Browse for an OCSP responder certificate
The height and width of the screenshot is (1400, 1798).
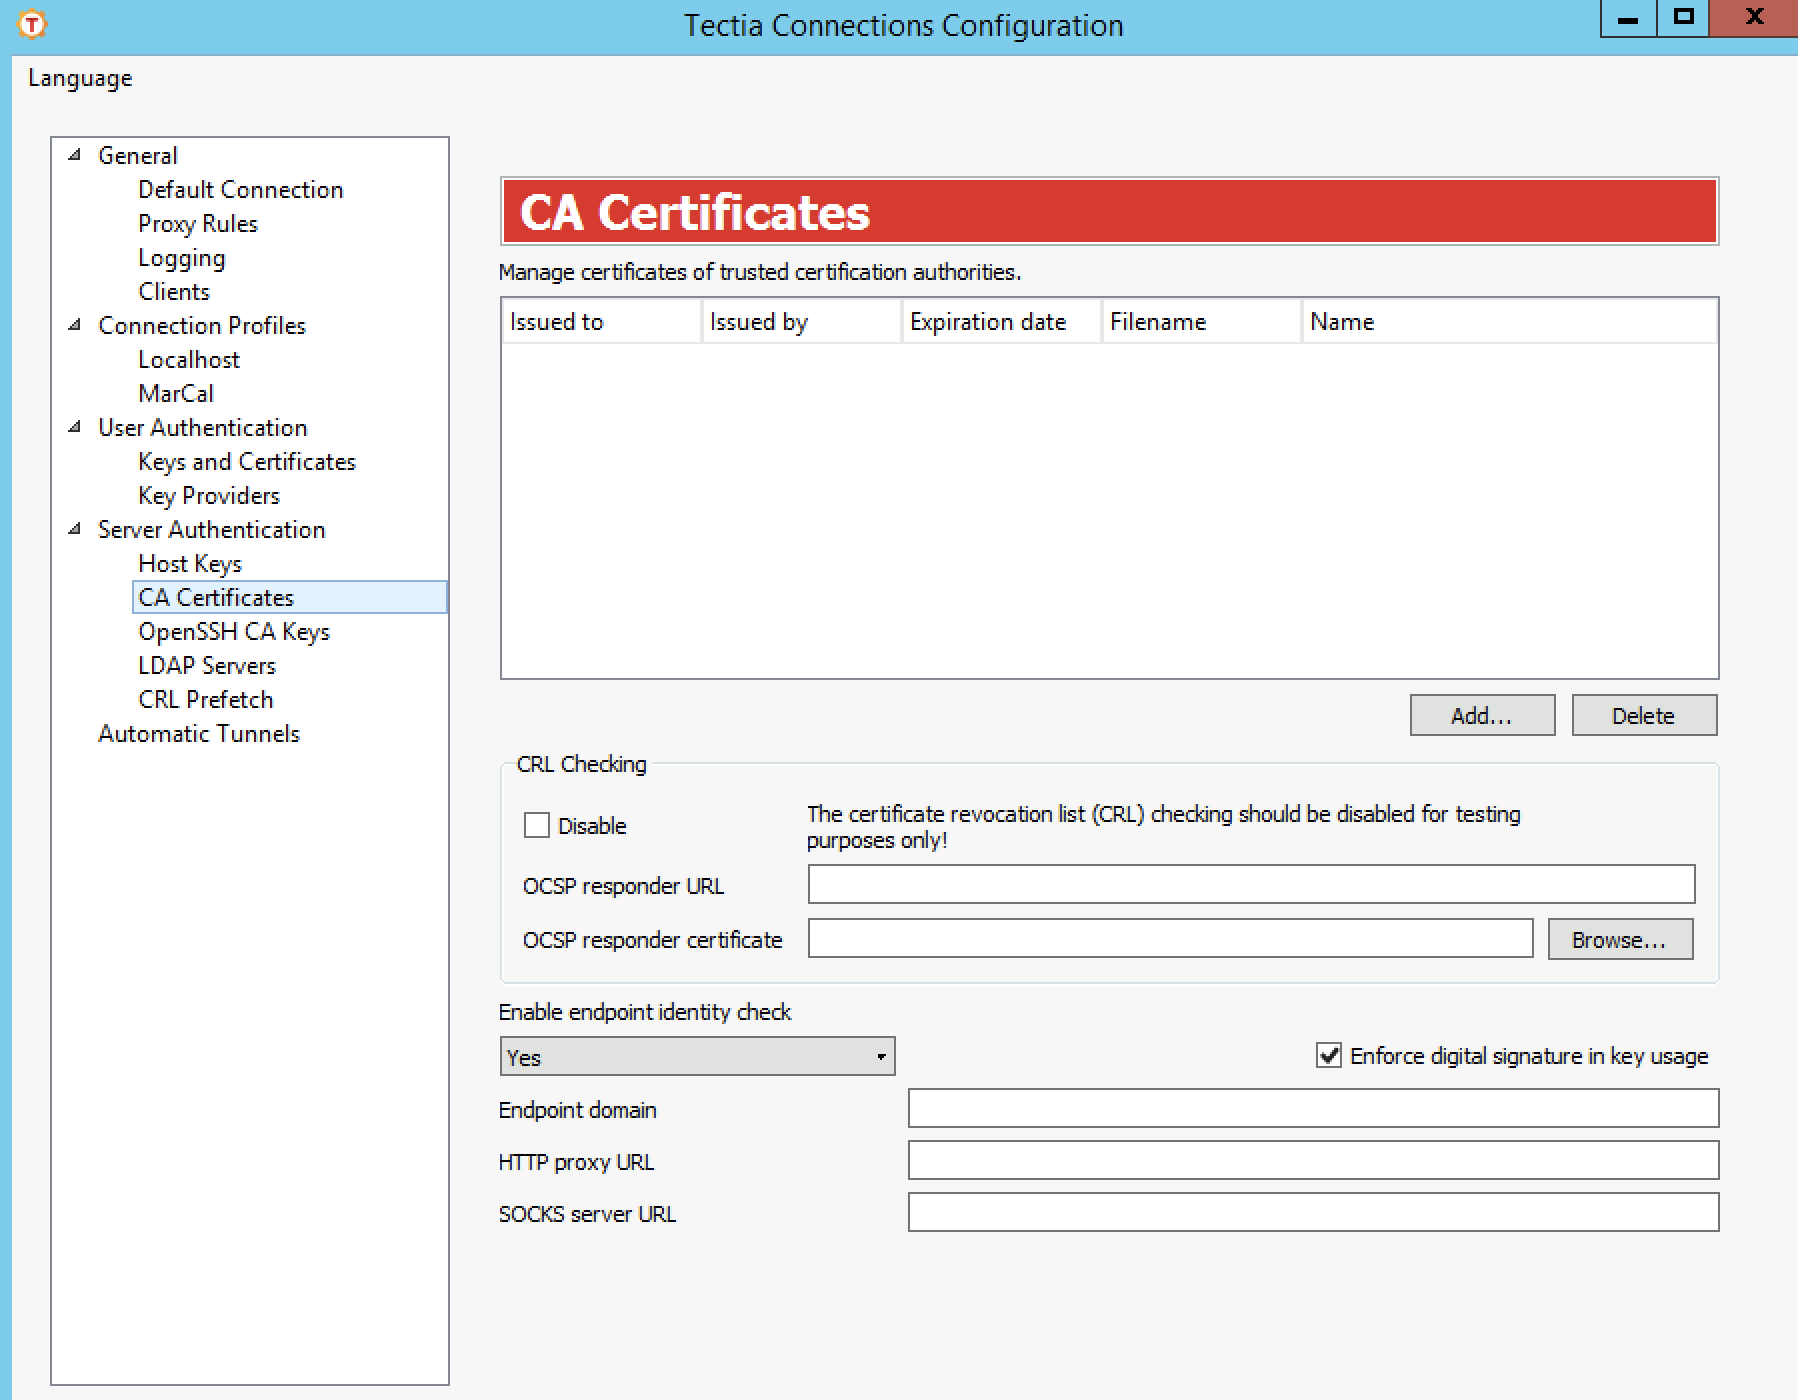click(x=1619, y=939)
